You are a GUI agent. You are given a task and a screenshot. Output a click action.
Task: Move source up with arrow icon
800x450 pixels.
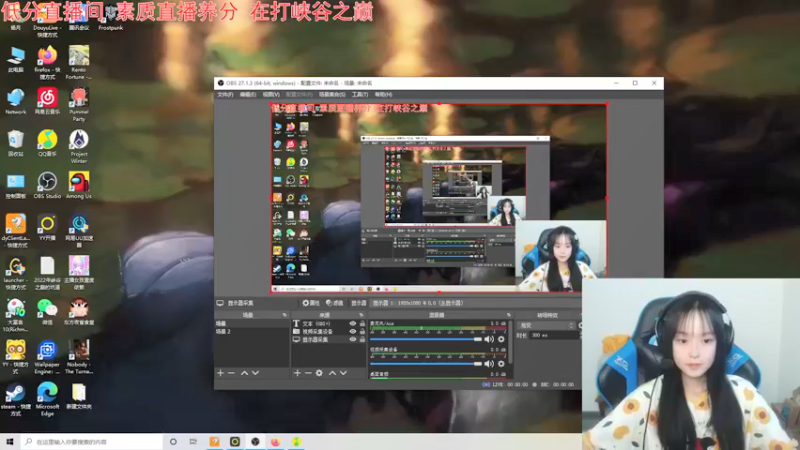coord(332,373)
